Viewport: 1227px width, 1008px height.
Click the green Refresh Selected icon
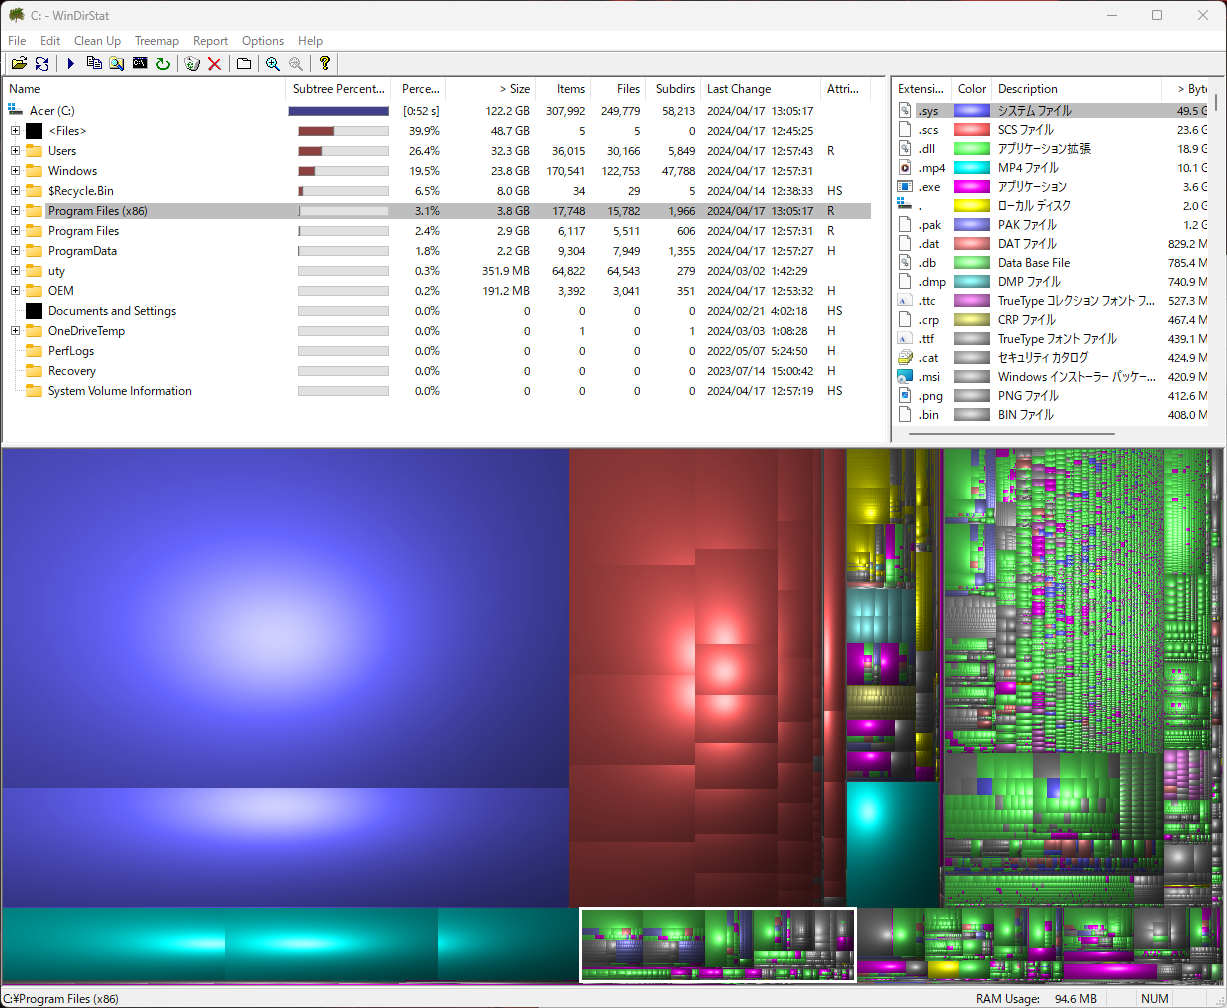tap(163, 64)
